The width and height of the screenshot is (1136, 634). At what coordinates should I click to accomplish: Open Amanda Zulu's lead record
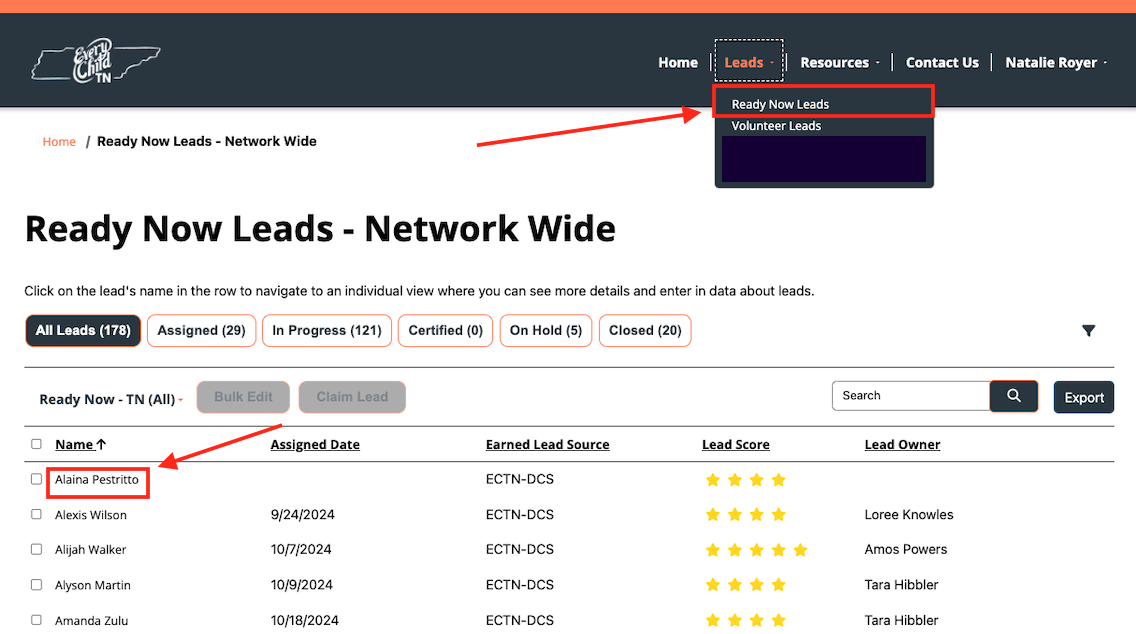91,621
